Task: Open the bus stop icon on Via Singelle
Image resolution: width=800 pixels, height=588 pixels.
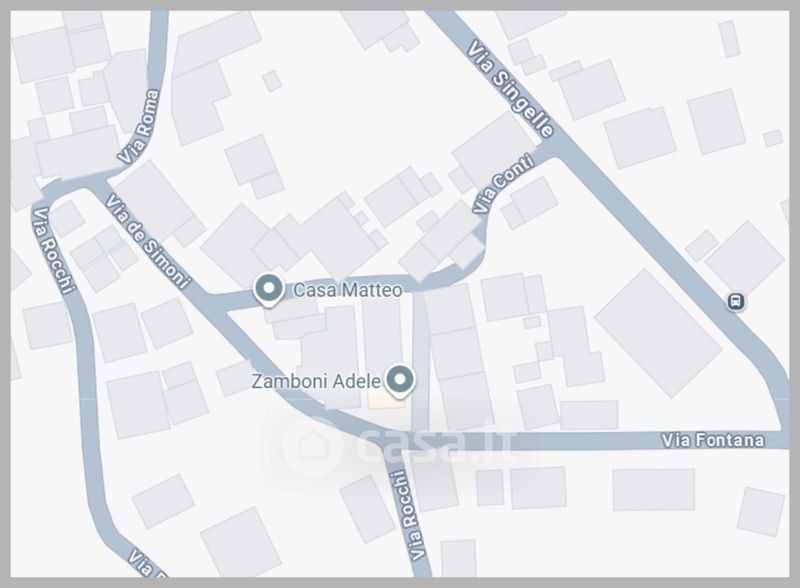Action: [736, 301]
